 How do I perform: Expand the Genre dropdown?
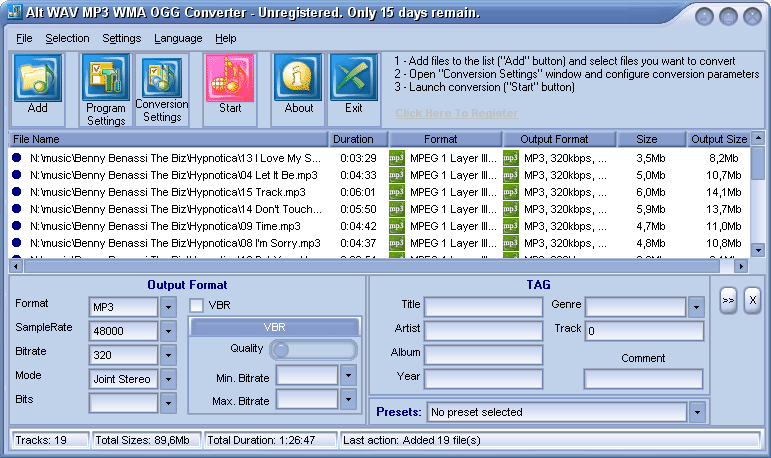point(696,307)
